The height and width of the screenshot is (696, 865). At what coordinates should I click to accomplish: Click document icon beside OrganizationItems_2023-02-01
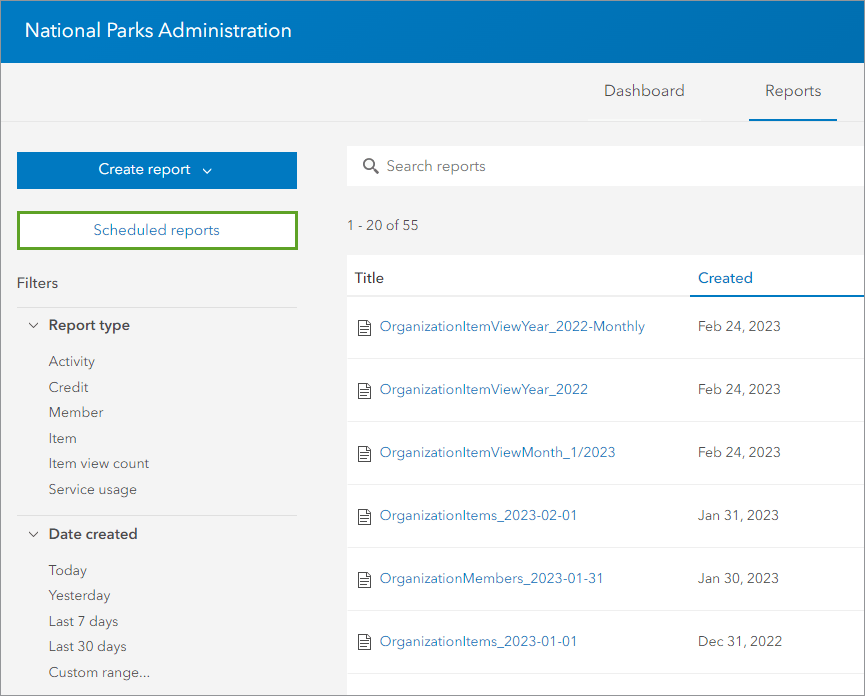pos(365,516)
